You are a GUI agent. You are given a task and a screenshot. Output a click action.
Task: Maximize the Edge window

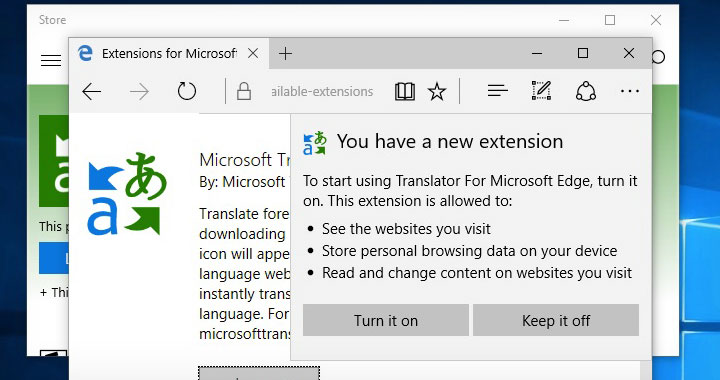pos(583,53)
